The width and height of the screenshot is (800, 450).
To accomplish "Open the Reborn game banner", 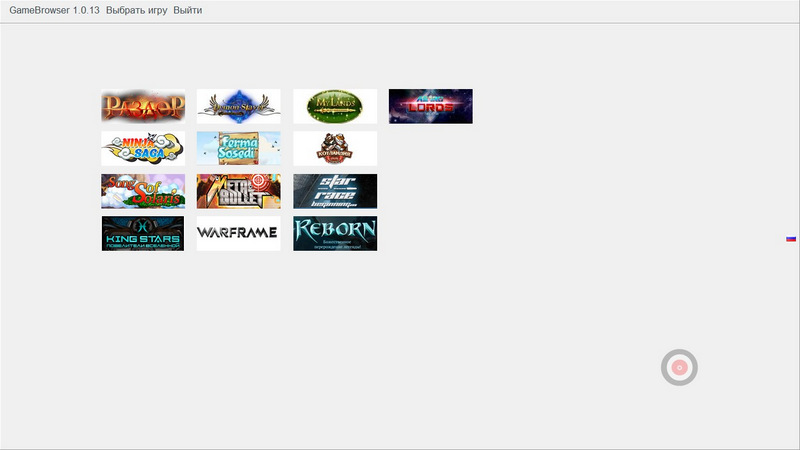I will tap(335, 233).
